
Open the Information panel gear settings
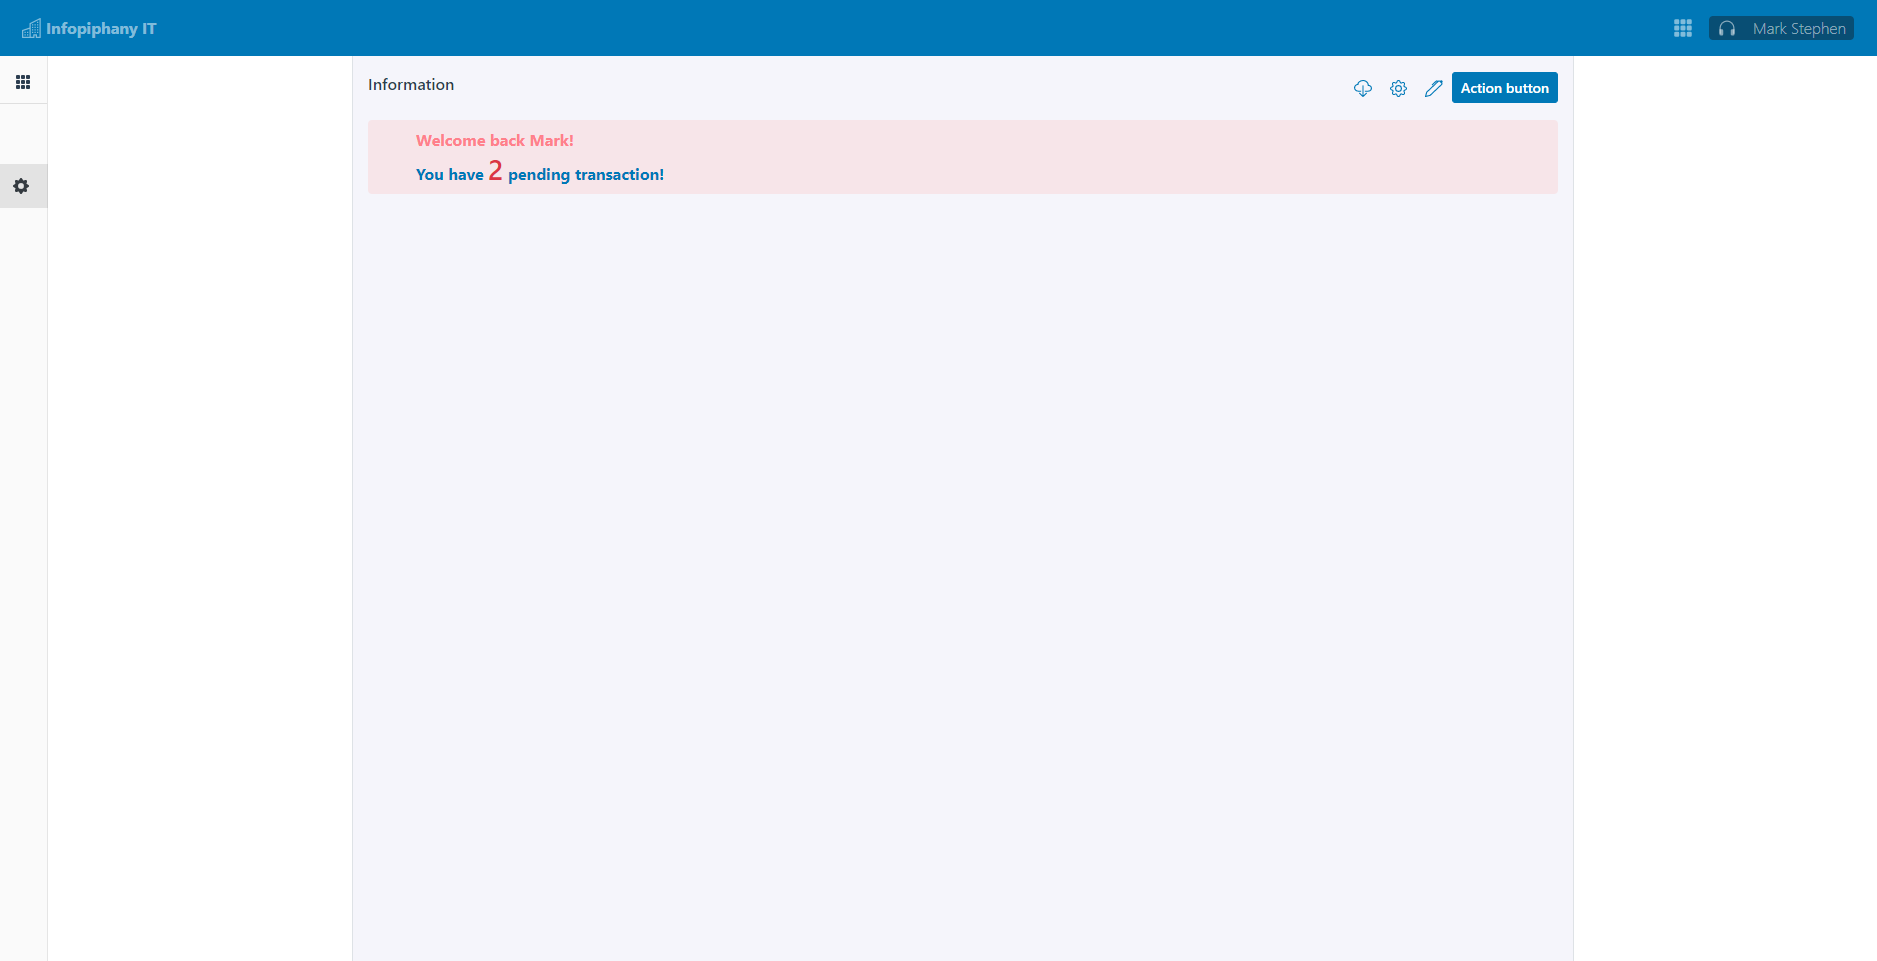(x=1398, y=88)
